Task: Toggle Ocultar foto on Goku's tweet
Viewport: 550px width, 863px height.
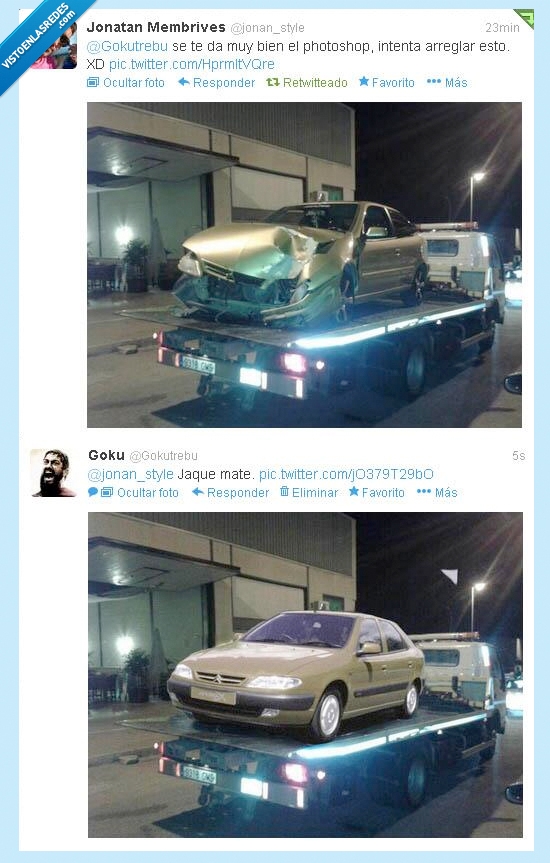Action: tap(140, 493)
